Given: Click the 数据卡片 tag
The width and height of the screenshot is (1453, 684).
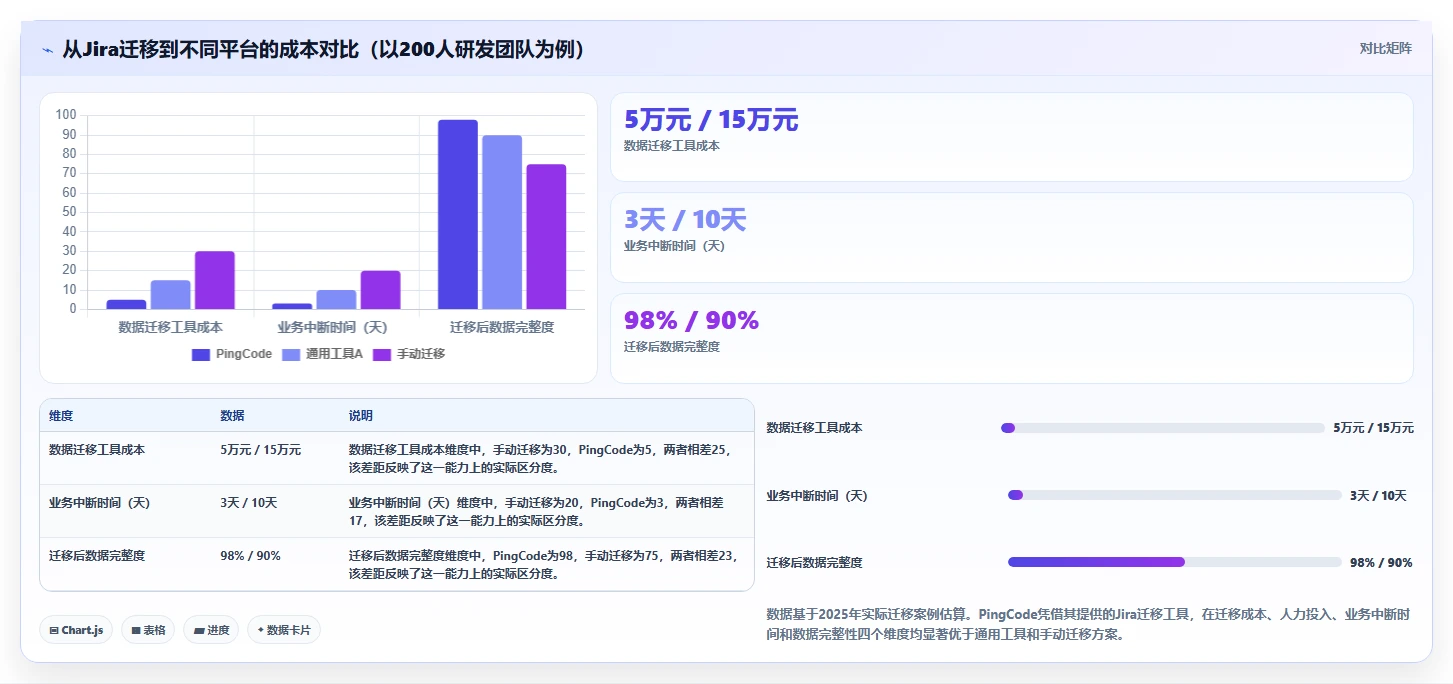Looking at the screenshot, I should point(284,630).
